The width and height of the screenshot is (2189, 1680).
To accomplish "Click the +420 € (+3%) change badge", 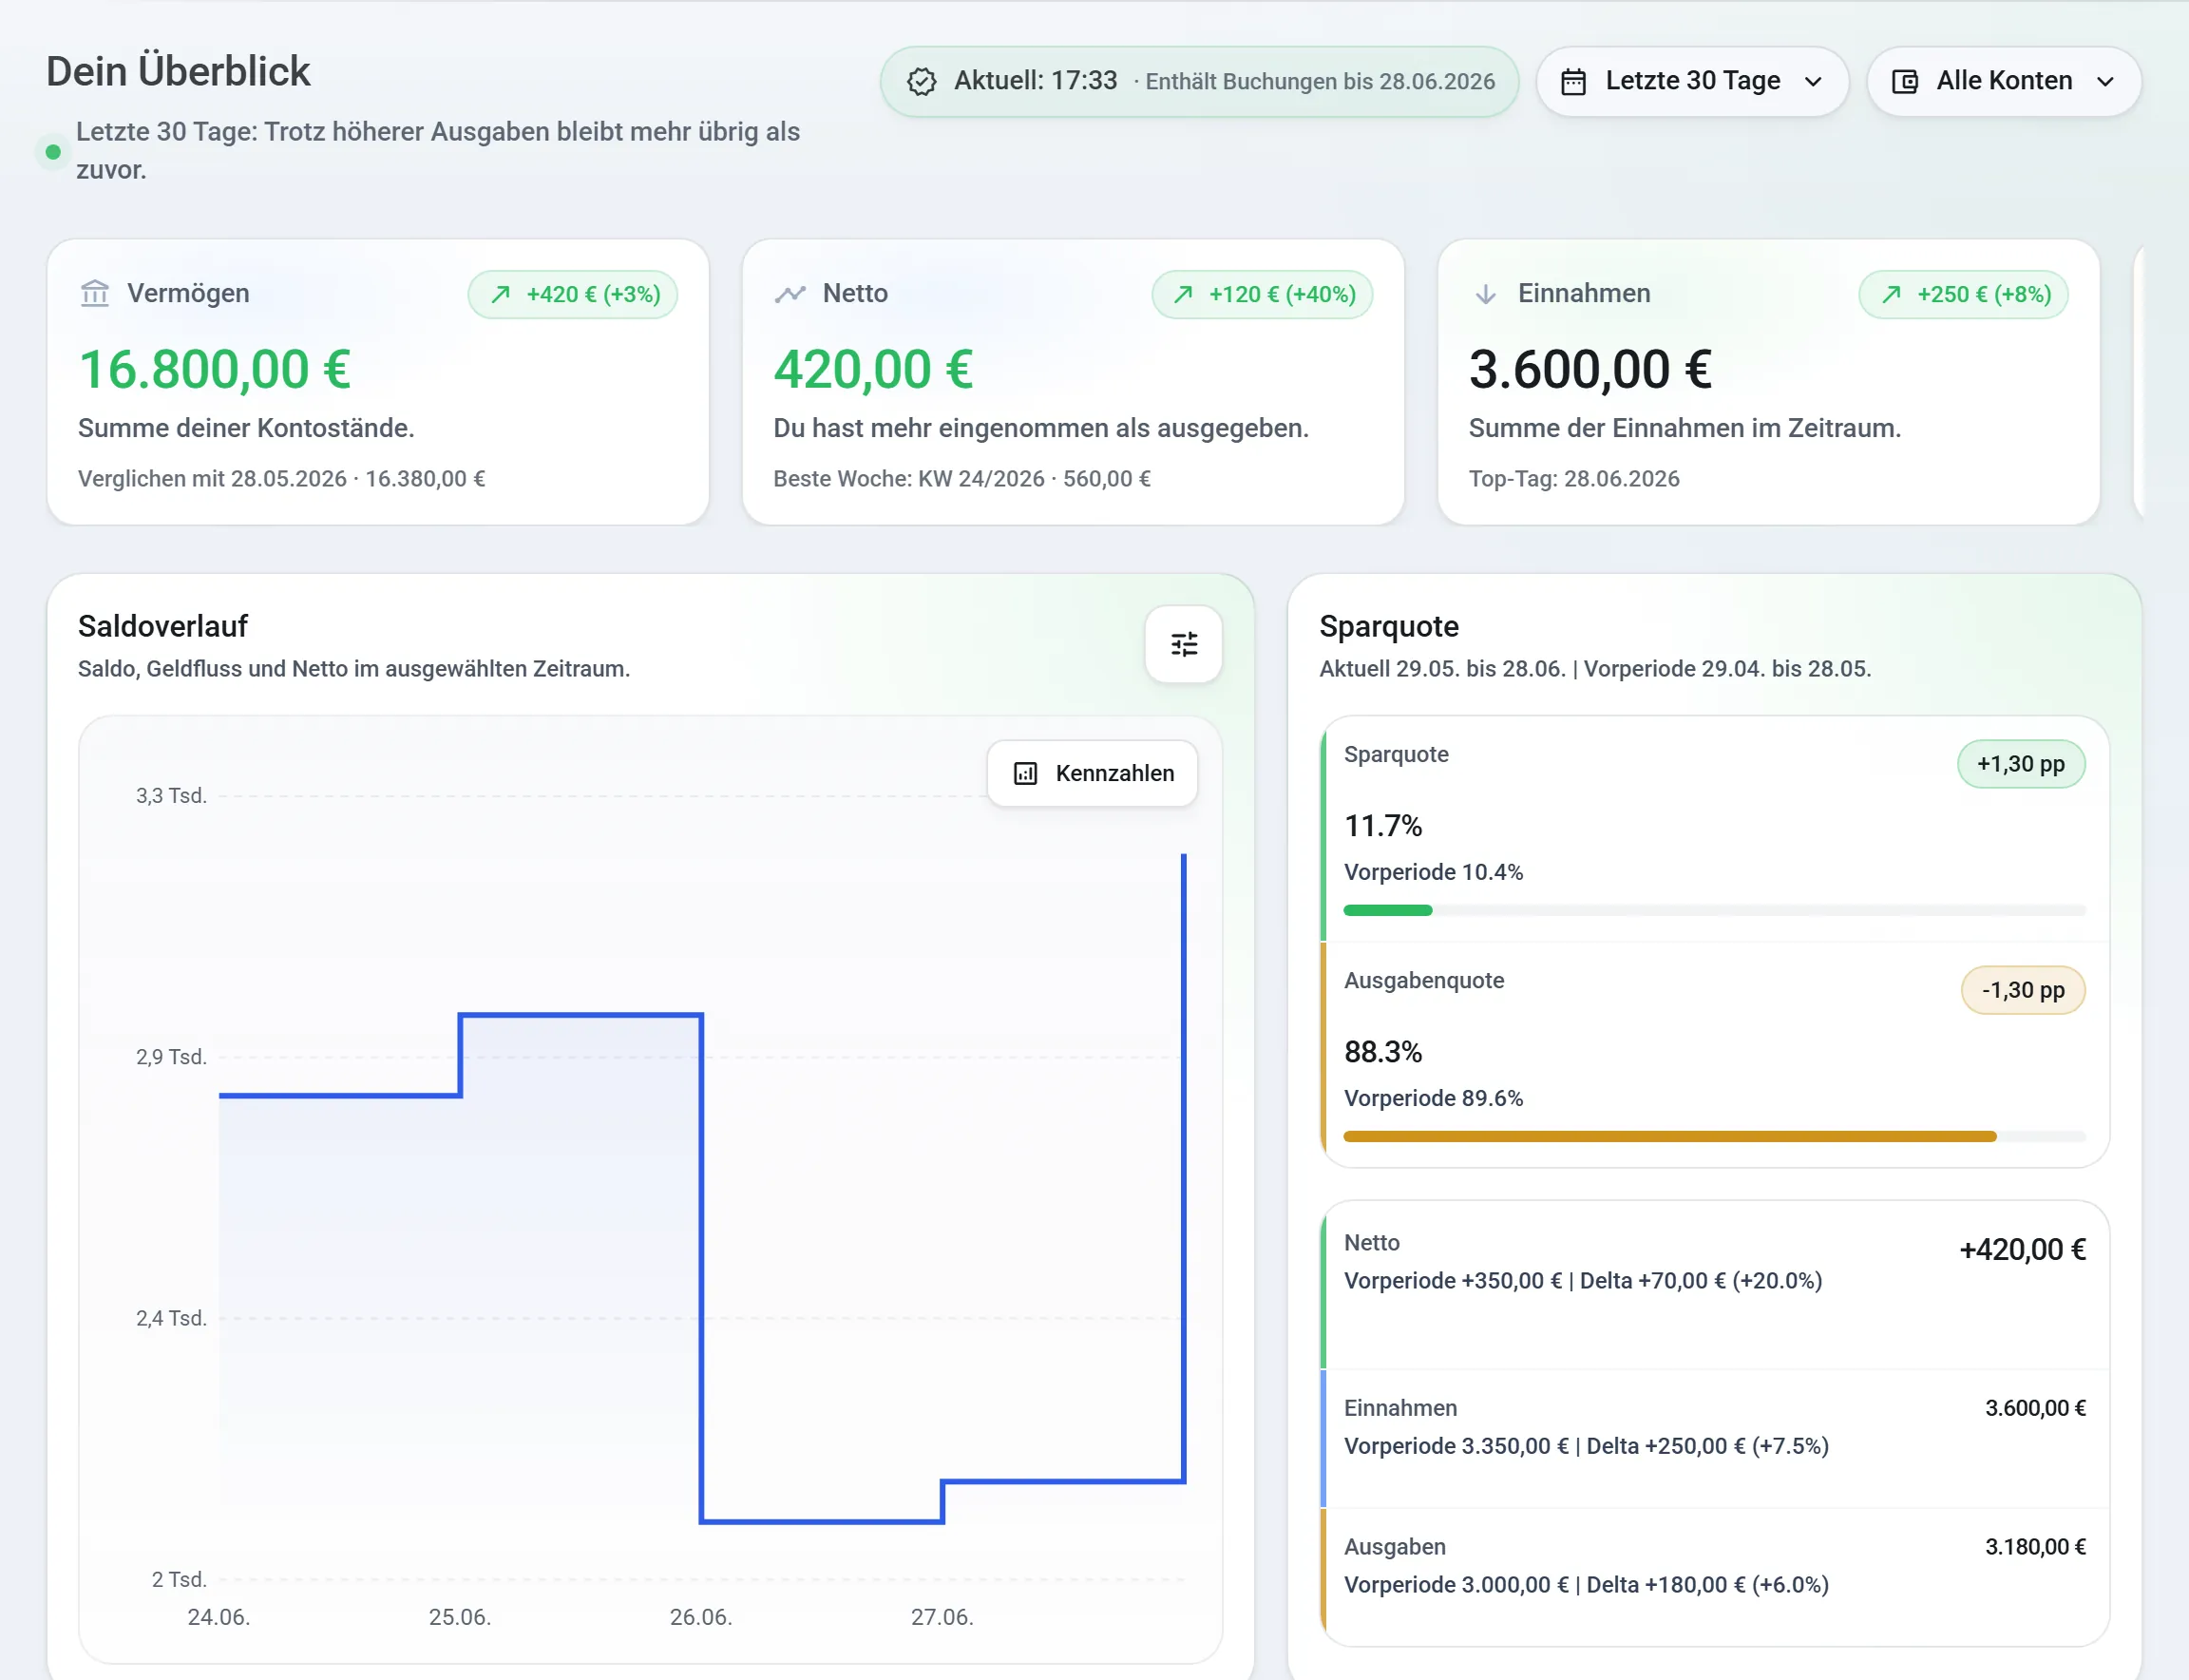I will tap(573, 294).
